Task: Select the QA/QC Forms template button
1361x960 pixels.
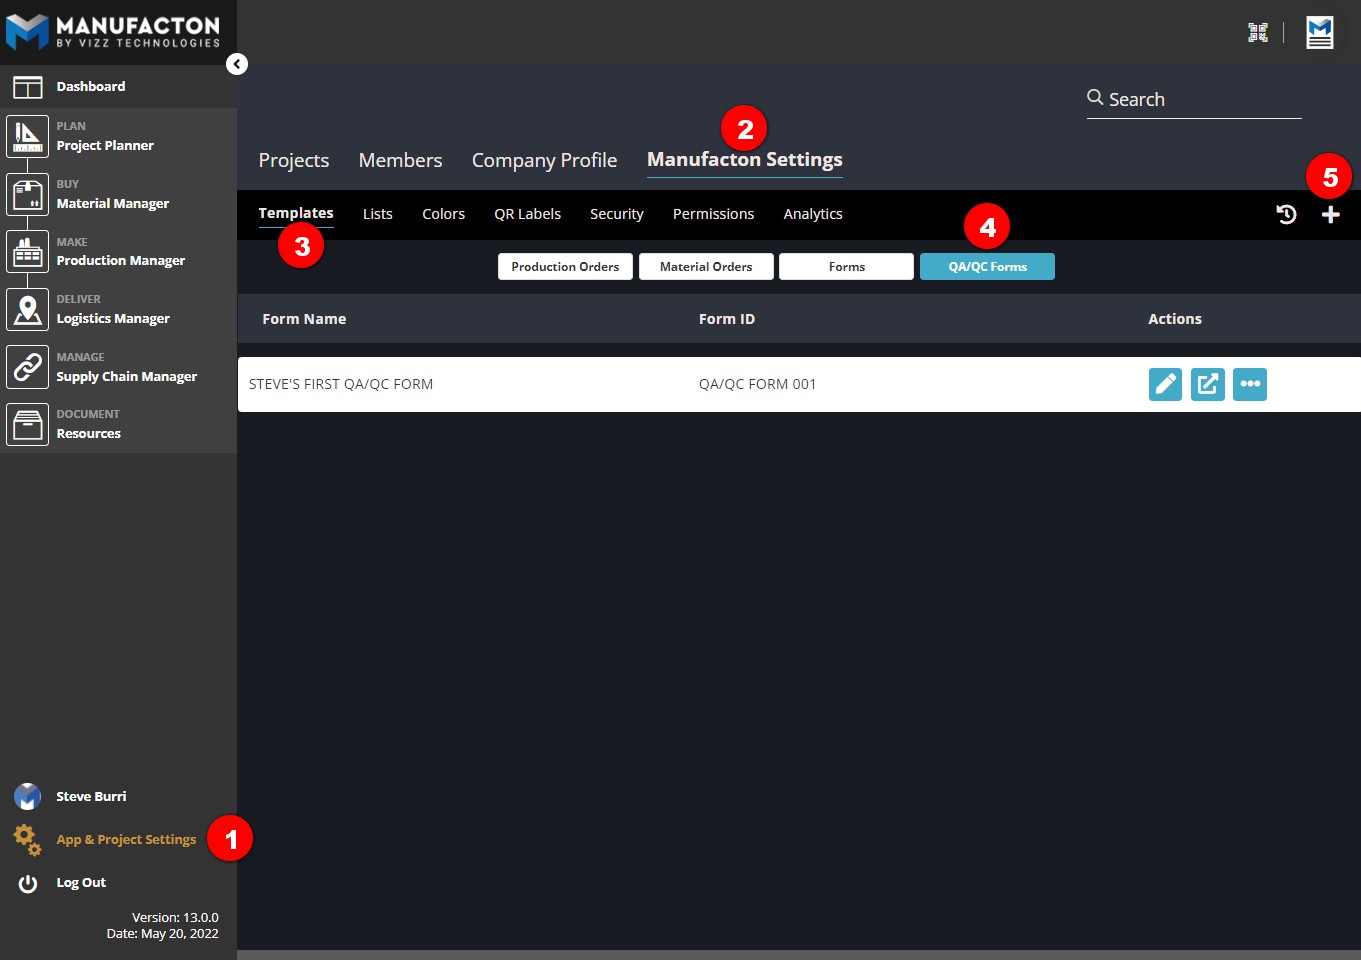Action: pos(987,267)
